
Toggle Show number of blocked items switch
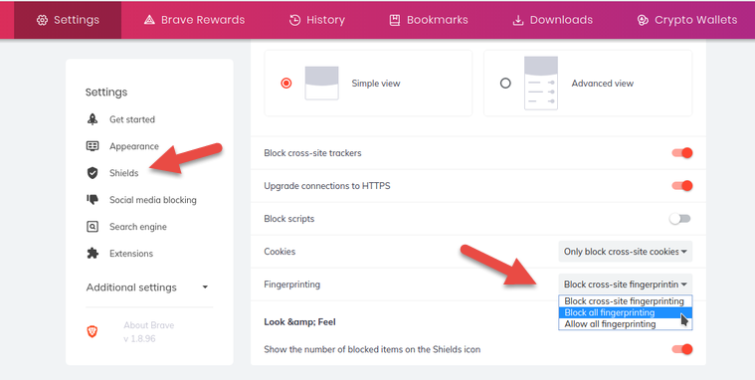pyautogui.click(x=682, y=349)
